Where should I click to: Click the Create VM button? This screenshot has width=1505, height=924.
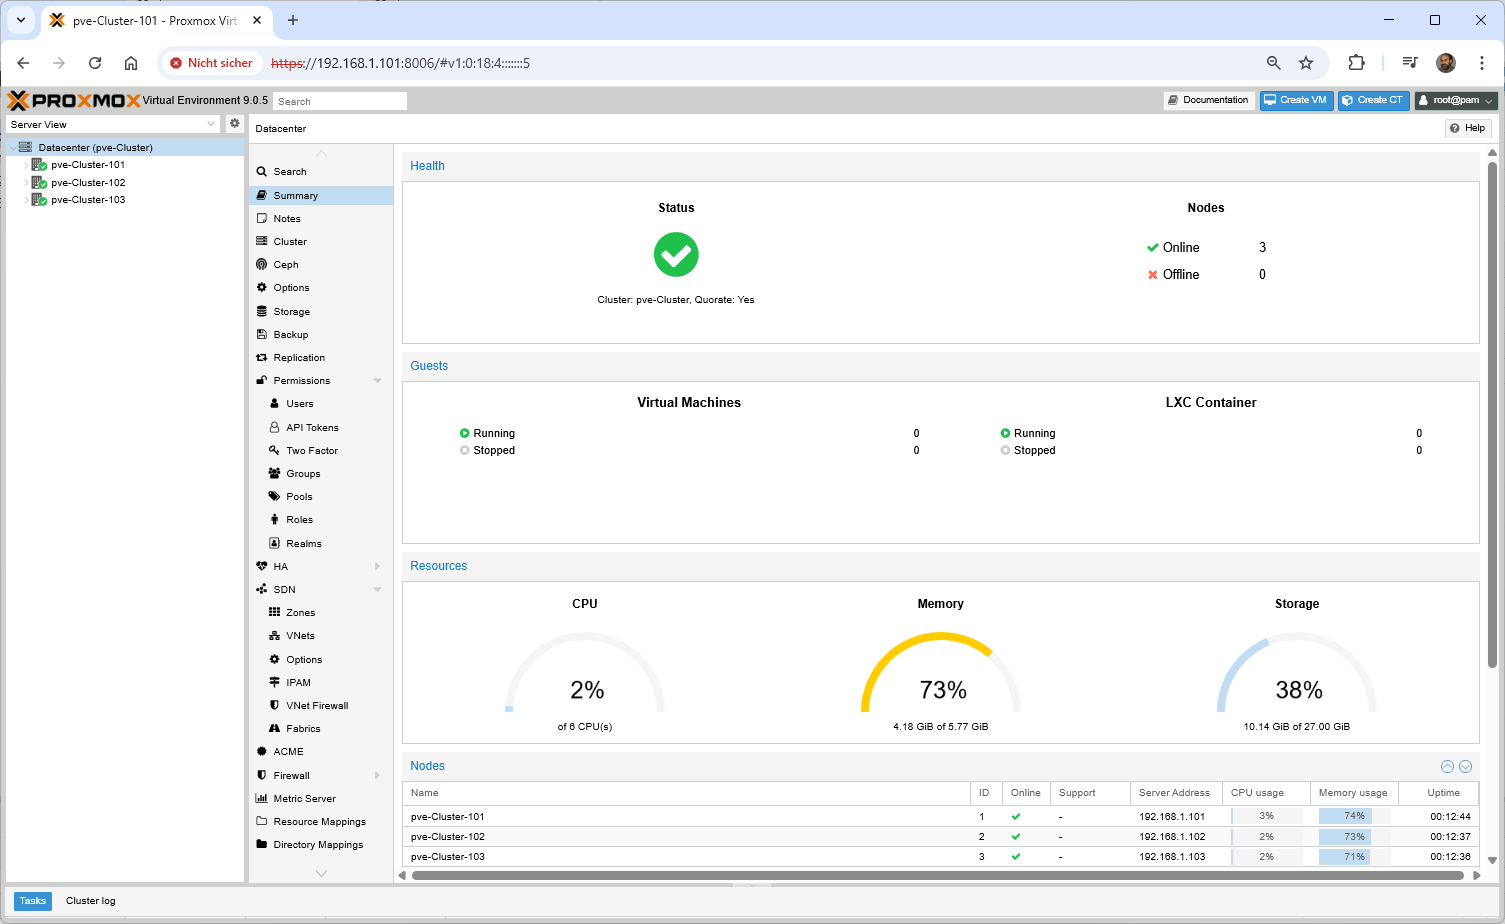point(1296,100)
